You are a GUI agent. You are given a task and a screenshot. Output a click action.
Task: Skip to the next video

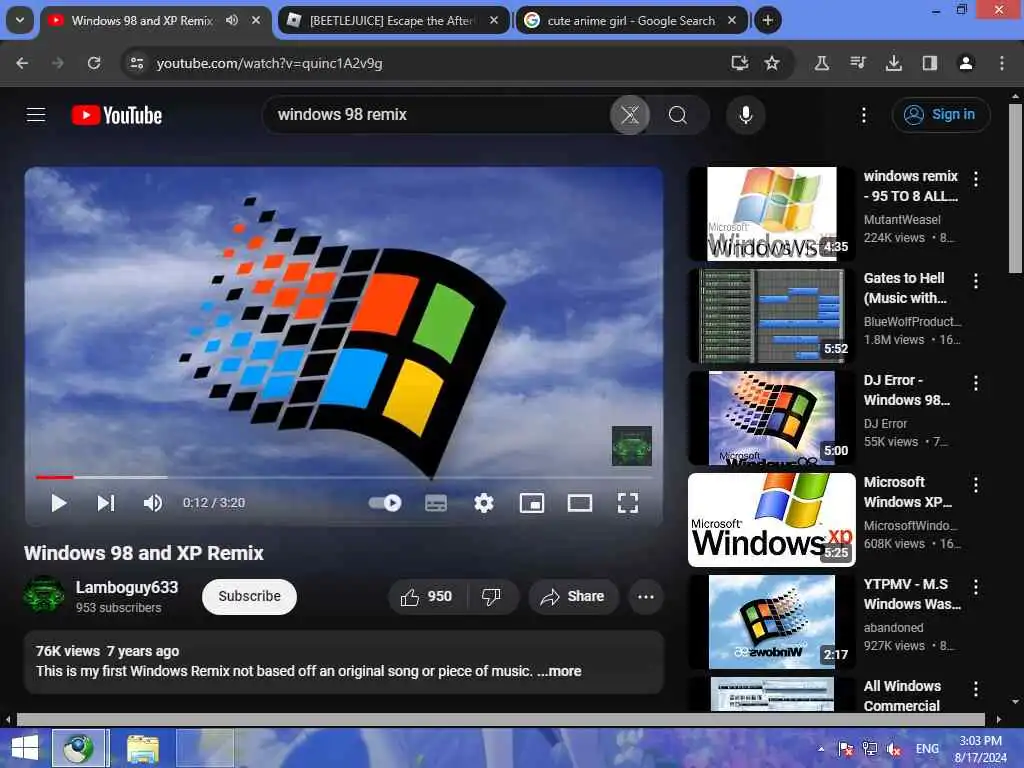tap(106, 503)
